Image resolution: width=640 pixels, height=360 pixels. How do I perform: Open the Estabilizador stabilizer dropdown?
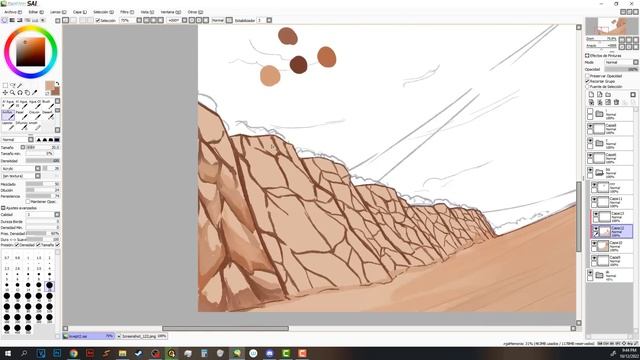pos(269,20)
